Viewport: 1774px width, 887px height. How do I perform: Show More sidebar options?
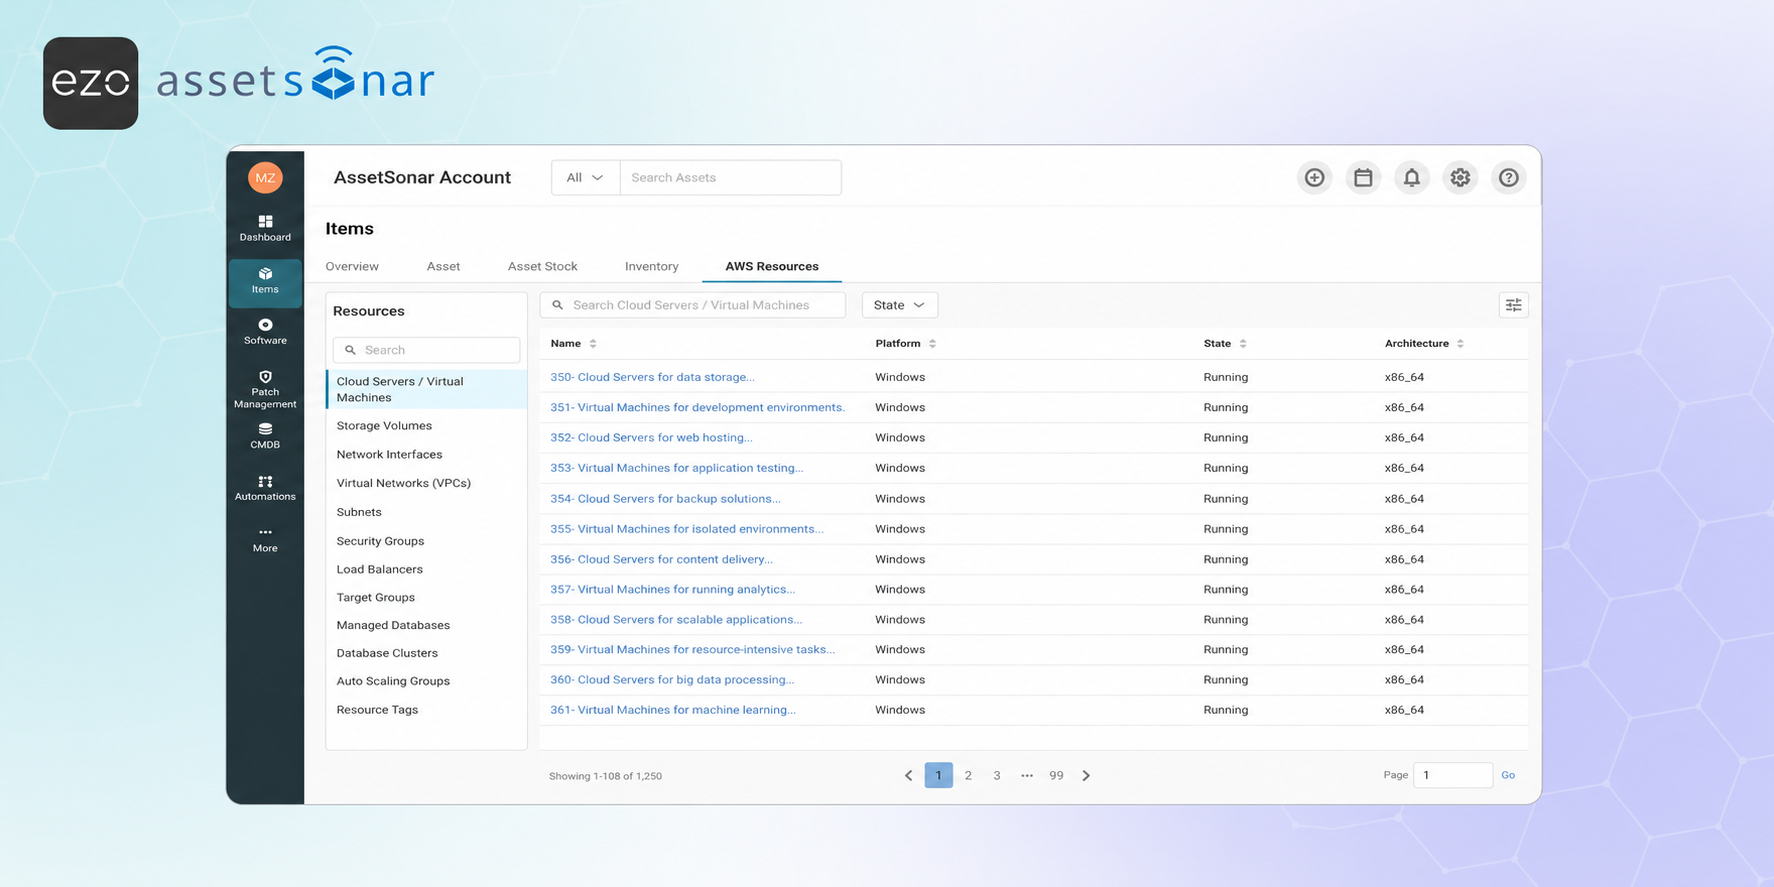pyautogui.click(x=265, y=540)
